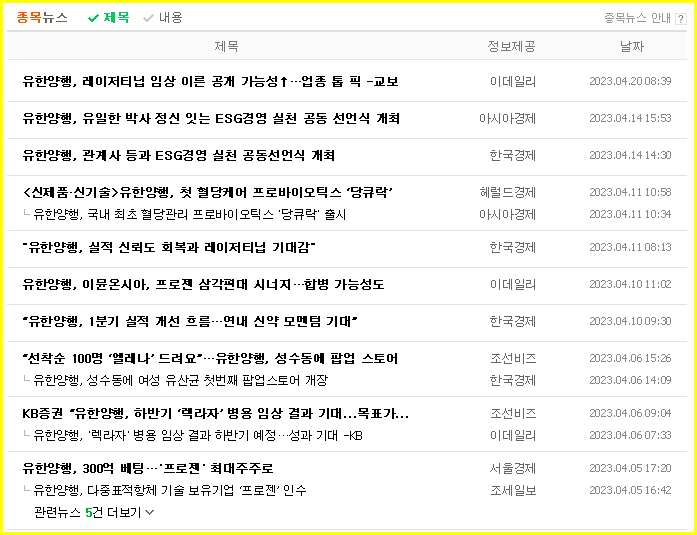The image size is (697, 535).
Task: Click the date 2023.04.11 10:58
Action: pyautogui.click(x=630, y=192)
